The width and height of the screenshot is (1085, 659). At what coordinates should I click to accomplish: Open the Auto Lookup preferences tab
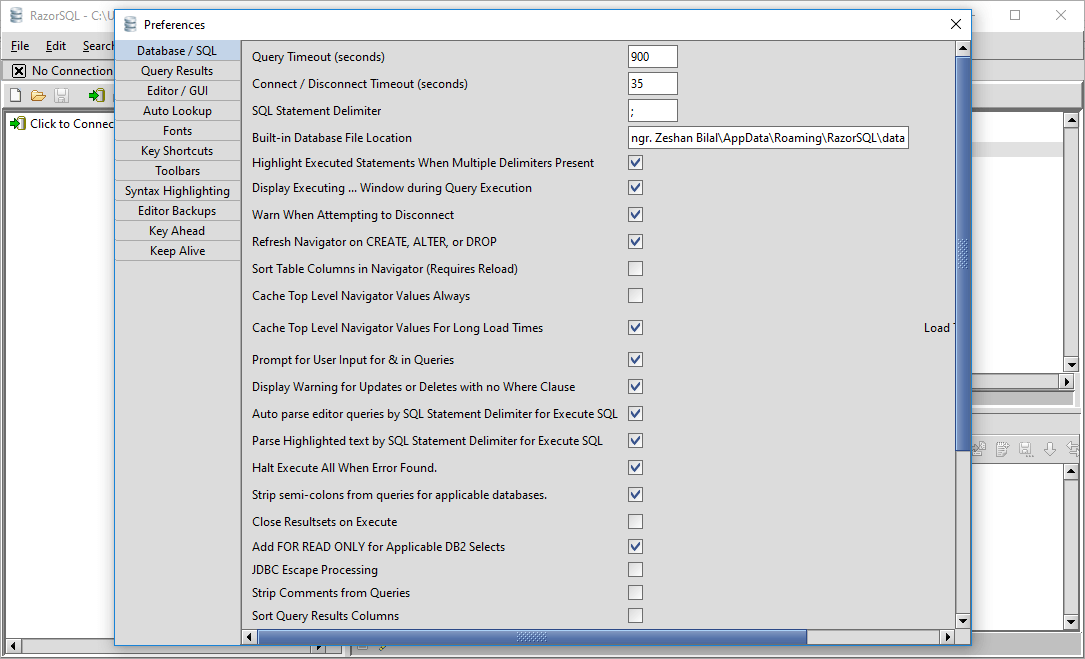click(177, 111)
